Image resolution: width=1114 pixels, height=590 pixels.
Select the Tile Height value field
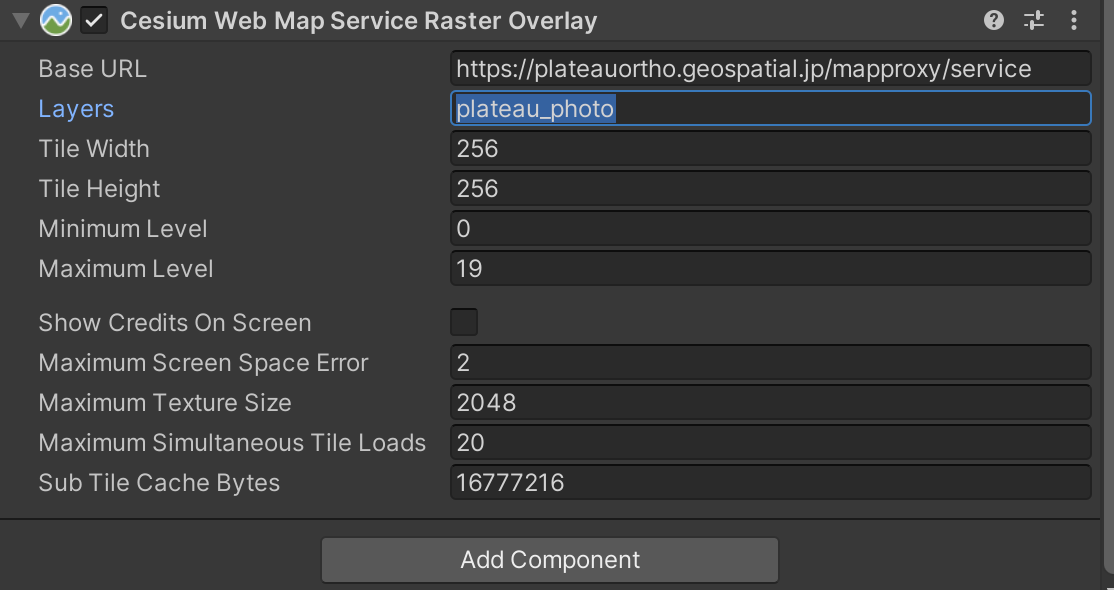tap(771, 188)
